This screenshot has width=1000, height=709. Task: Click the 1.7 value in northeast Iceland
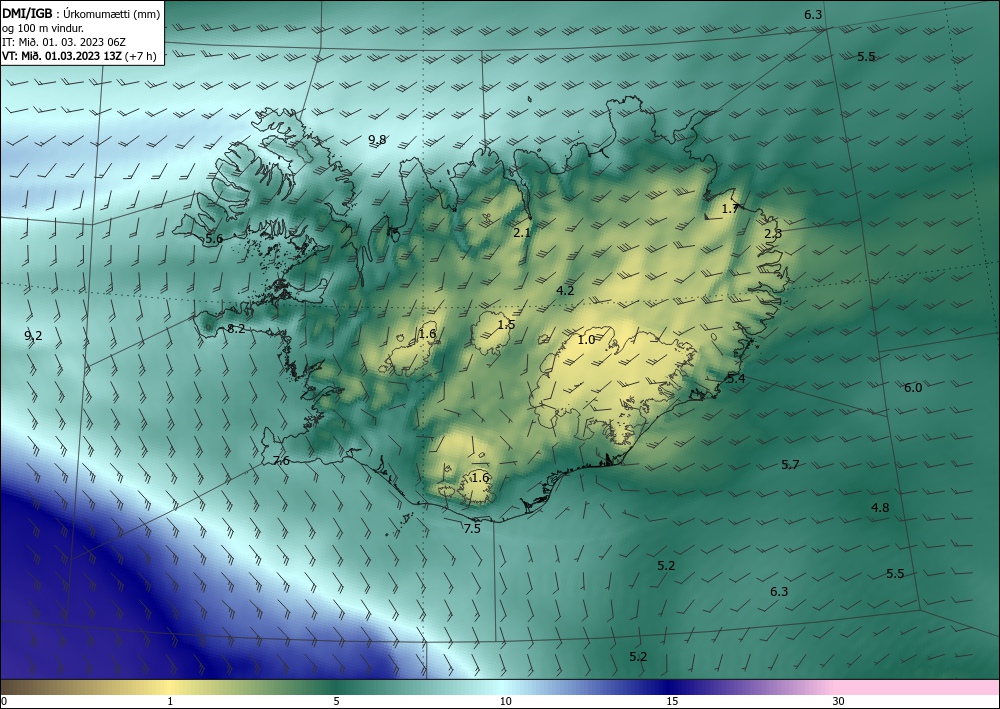click(x=730, y=208)
